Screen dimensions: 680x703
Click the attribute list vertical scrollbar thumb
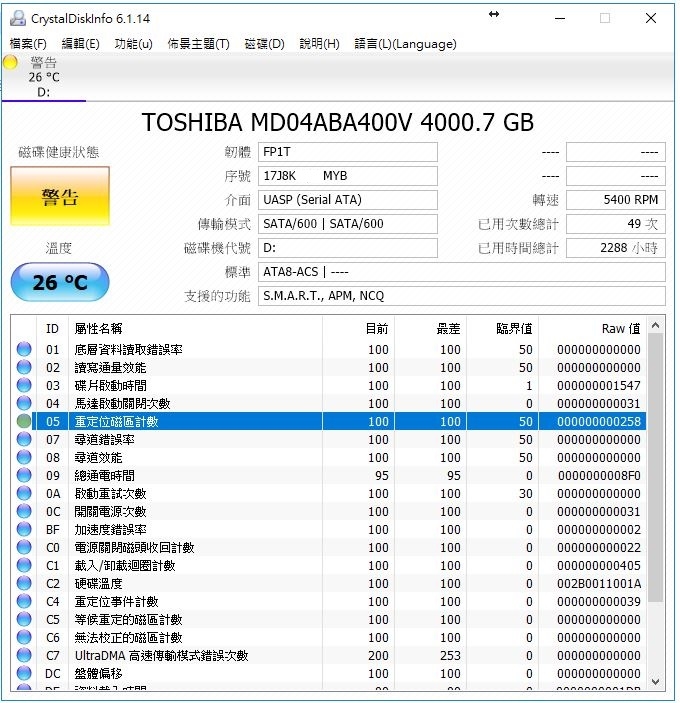pos(655,468)
